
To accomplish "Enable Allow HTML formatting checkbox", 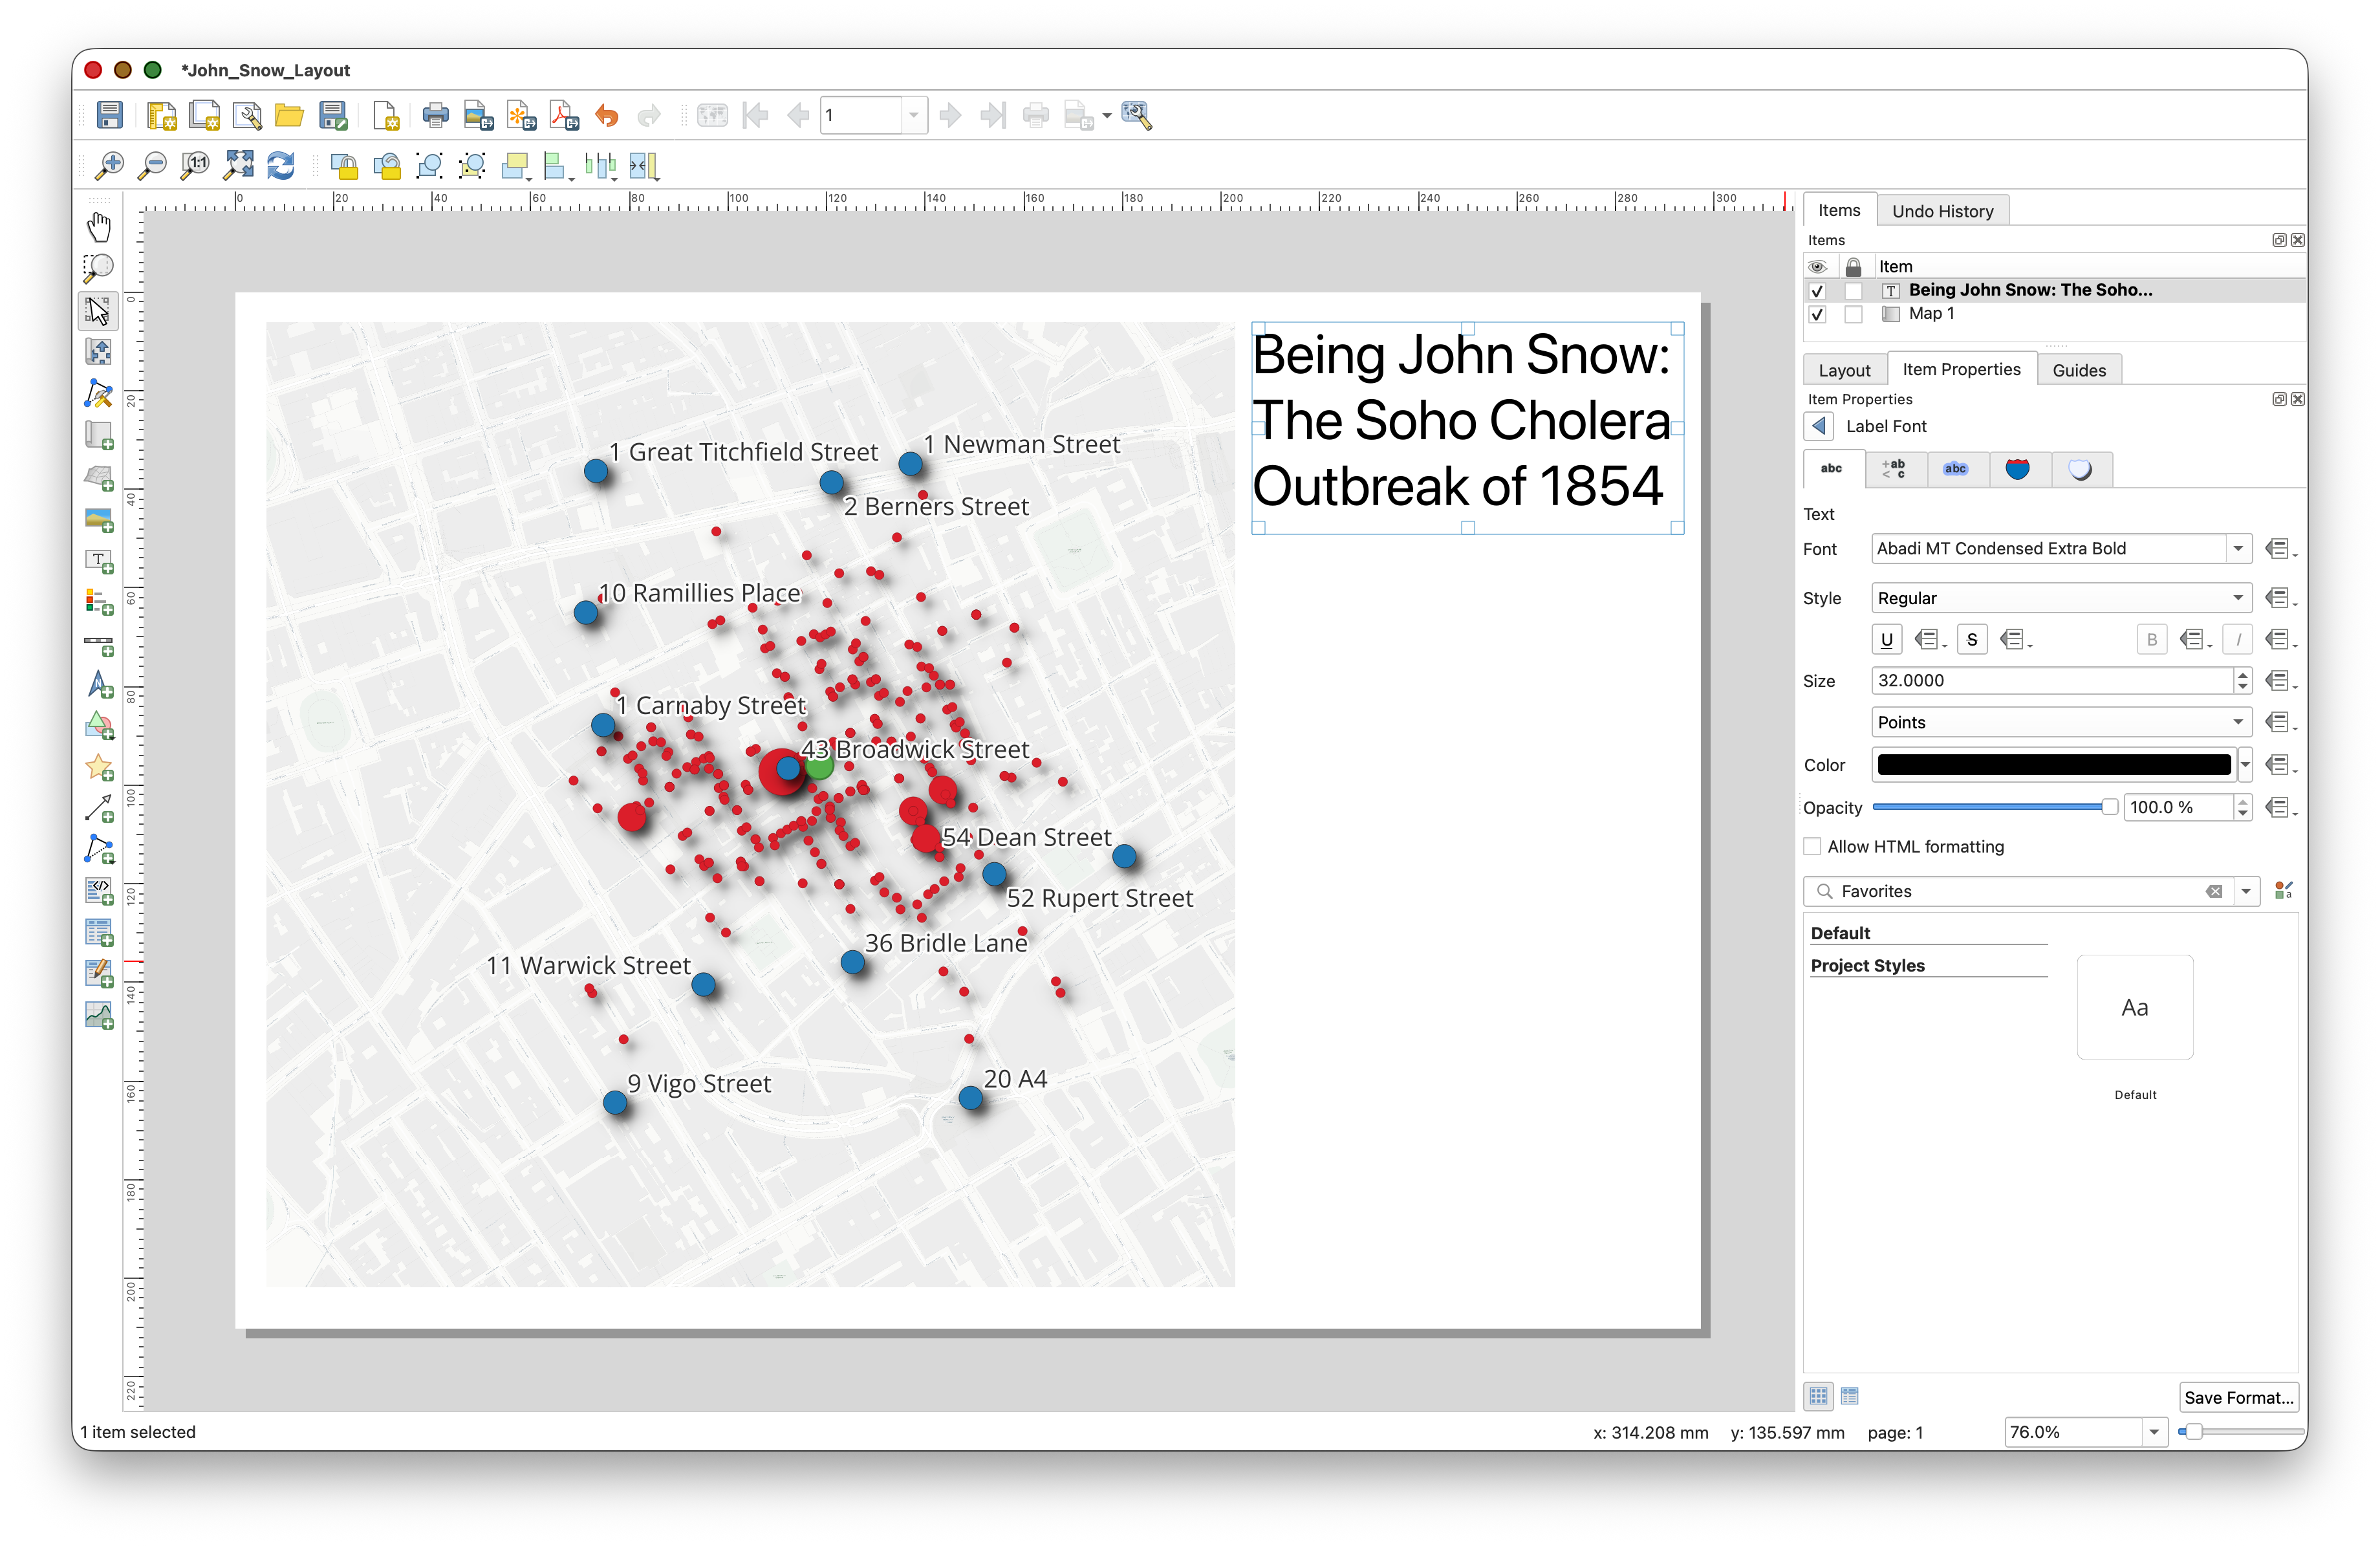I will (x=1812, y=846).
